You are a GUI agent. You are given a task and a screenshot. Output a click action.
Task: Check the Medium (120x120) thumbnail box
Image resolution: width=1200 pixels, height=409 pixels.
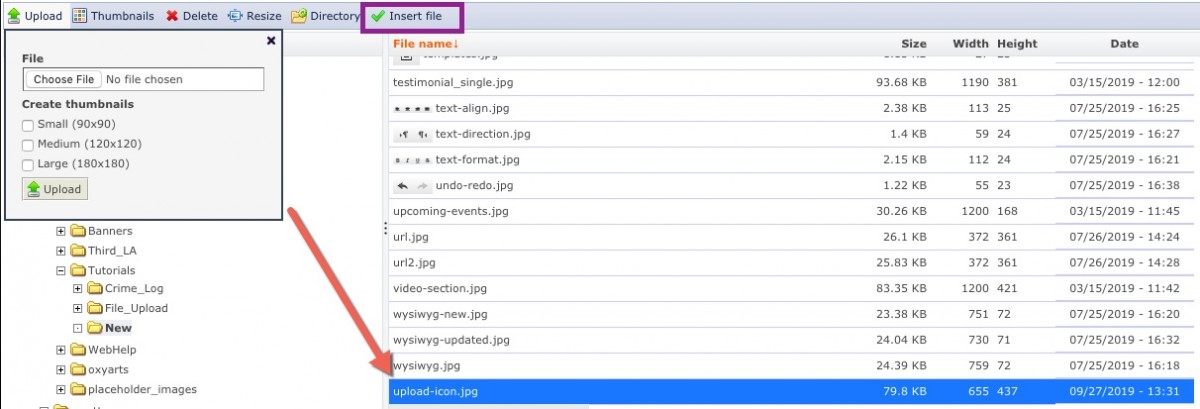click(28, 144)
